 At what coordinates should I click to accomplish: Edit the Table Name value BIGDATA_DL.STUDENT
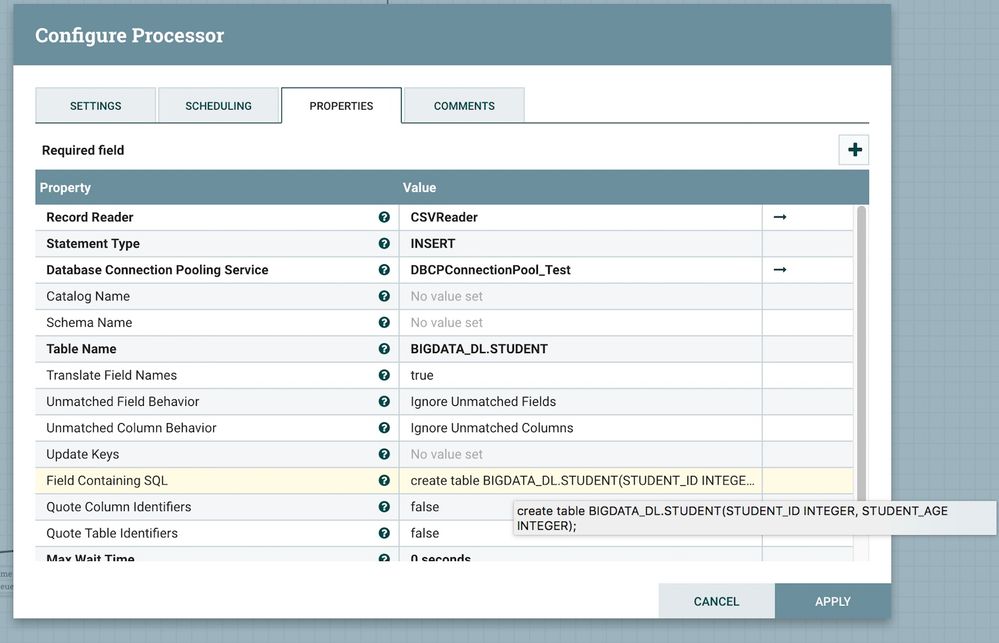tap(580, 349)
